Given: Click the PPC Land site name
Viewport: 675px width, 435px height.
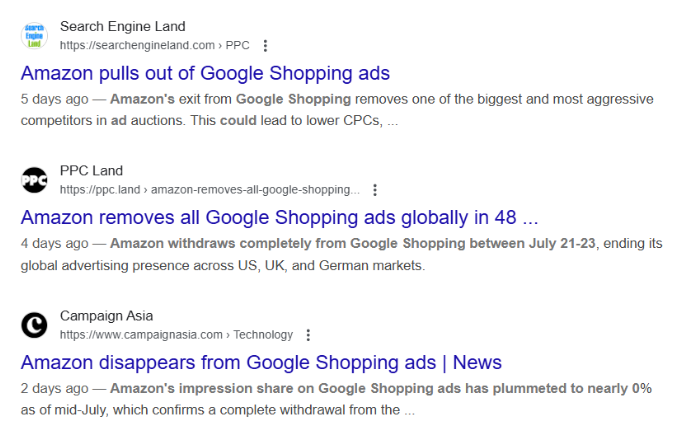Looking at the screenshot, I should pyautogui.click(x=91, y=171).
